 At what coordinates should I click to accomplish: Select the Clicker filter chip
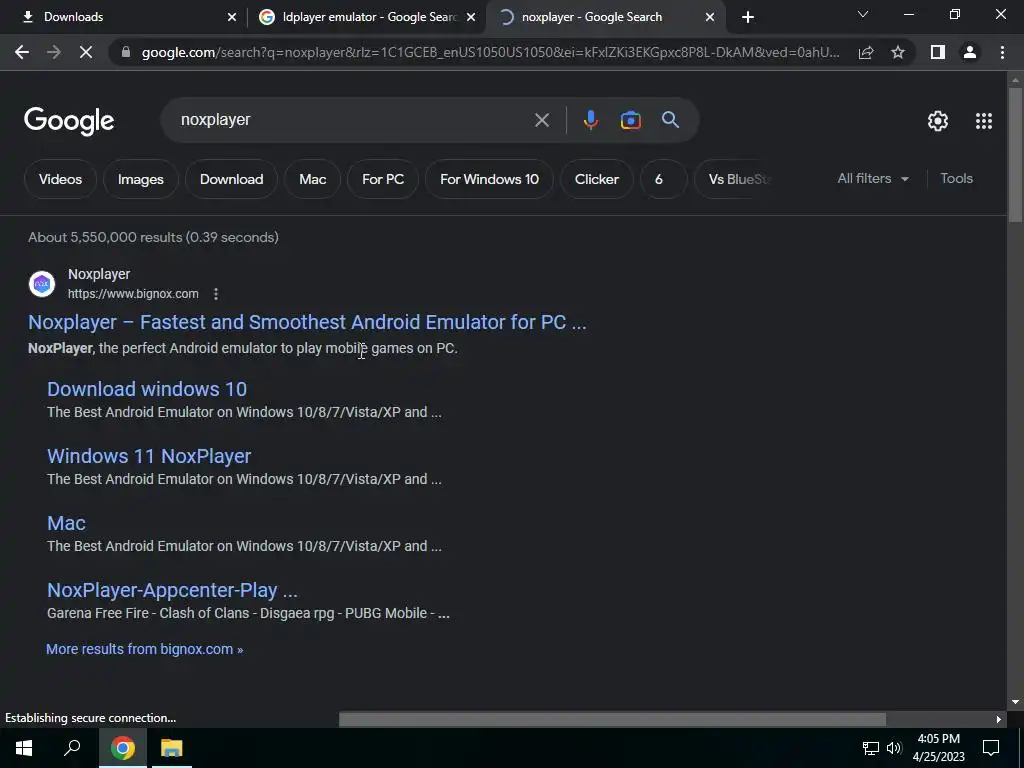pos(596,179)
